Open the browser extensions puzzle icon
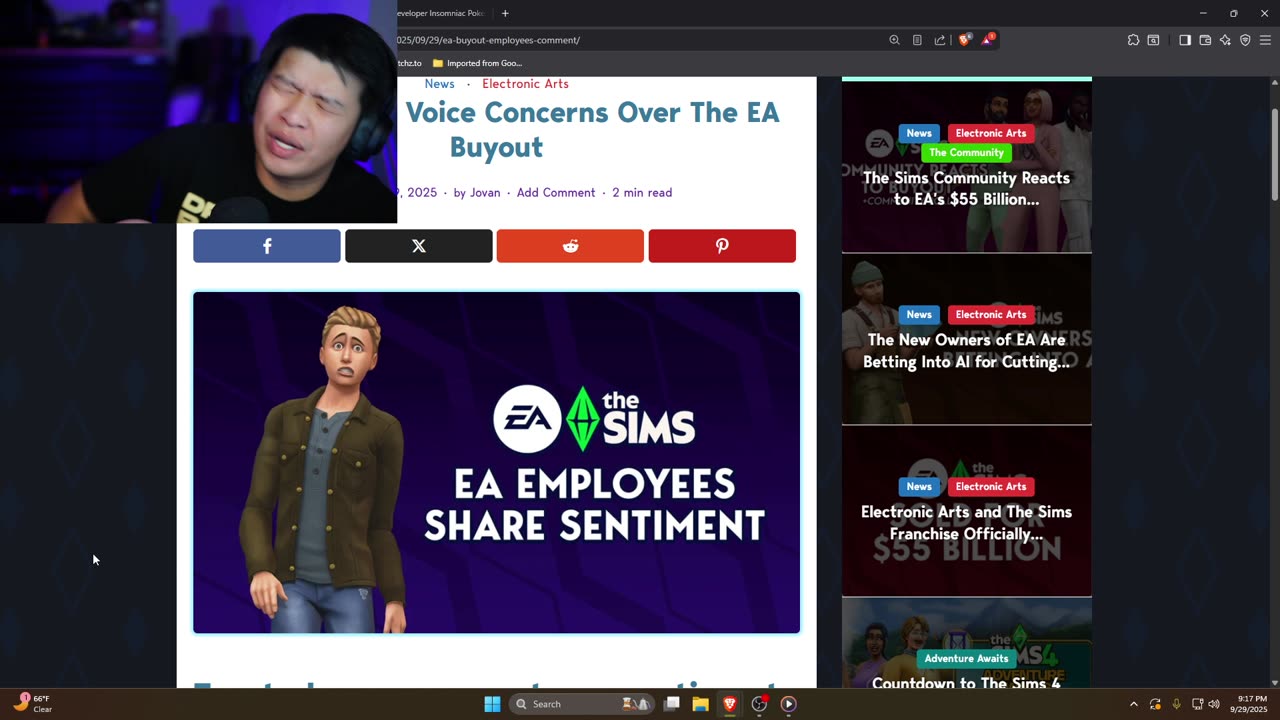 1133,40
